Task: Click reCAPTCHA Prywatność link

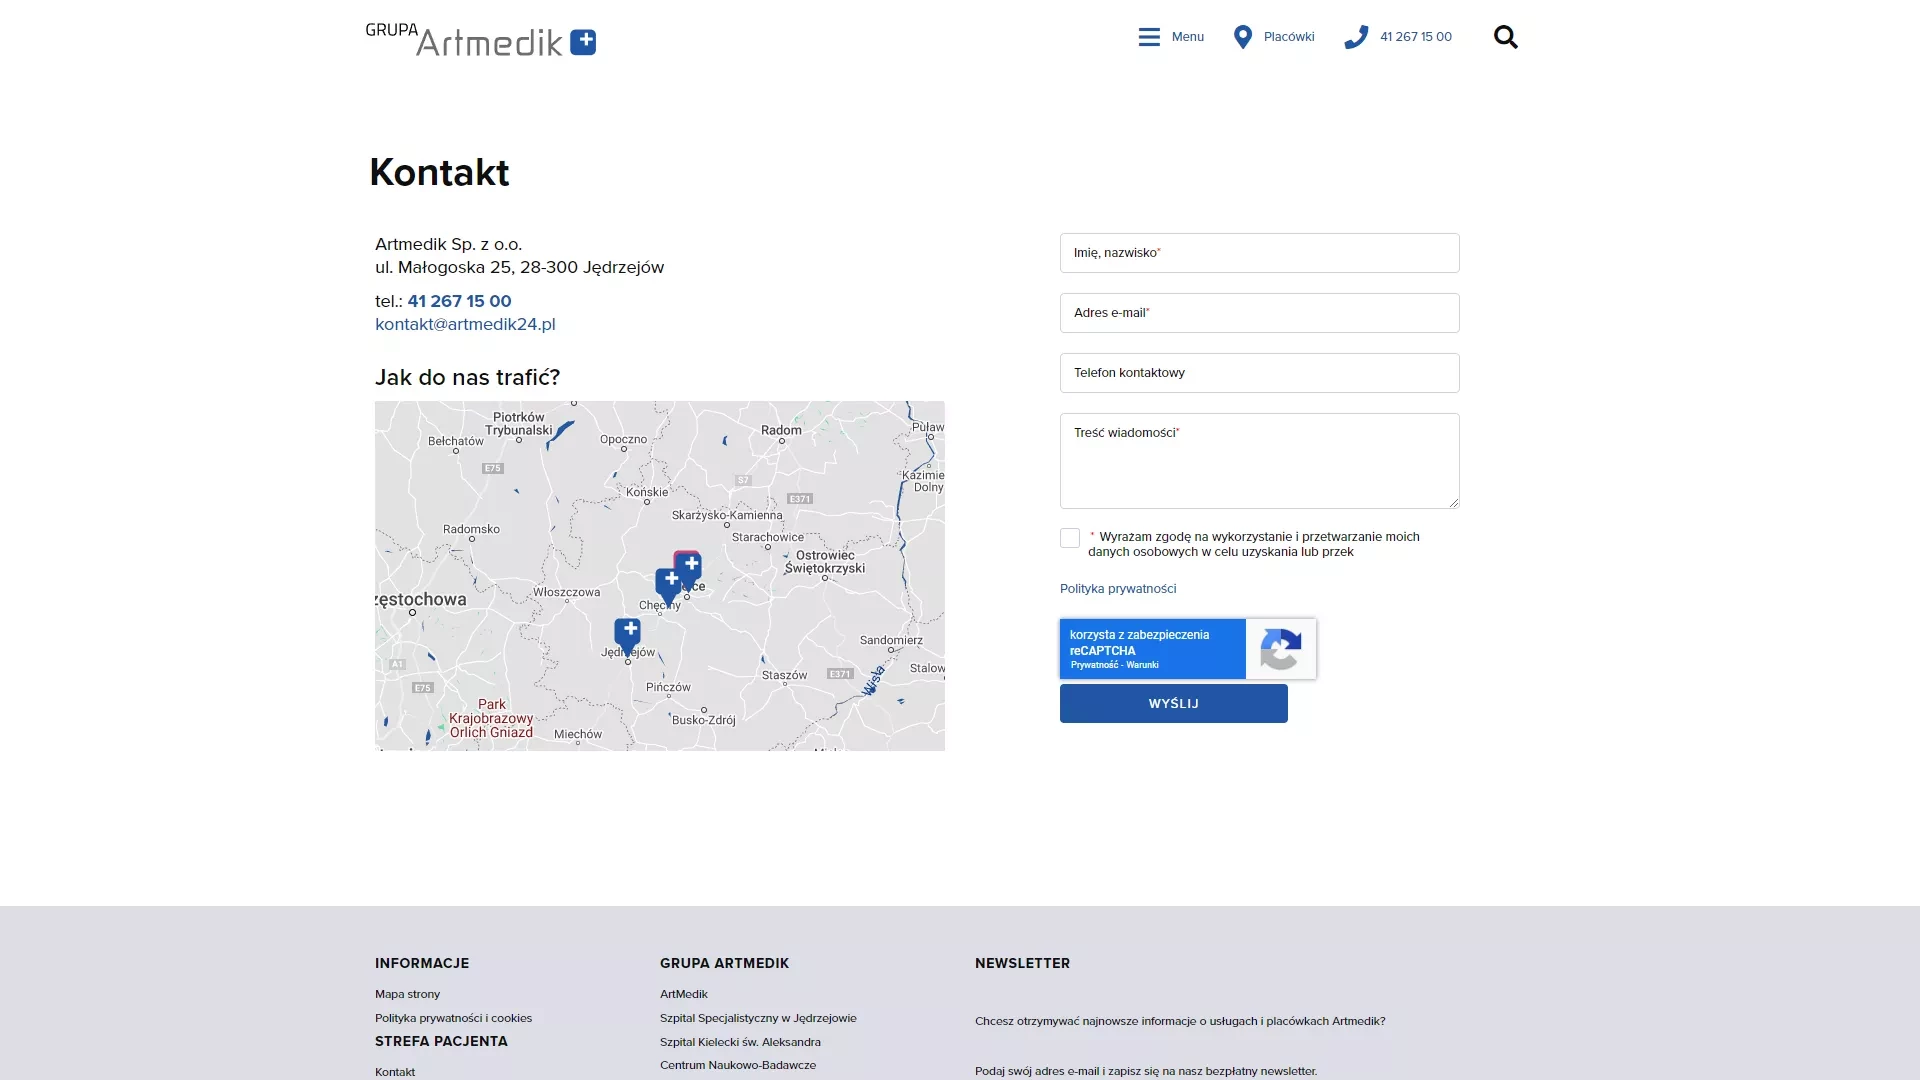Action: click(1094, 665)
